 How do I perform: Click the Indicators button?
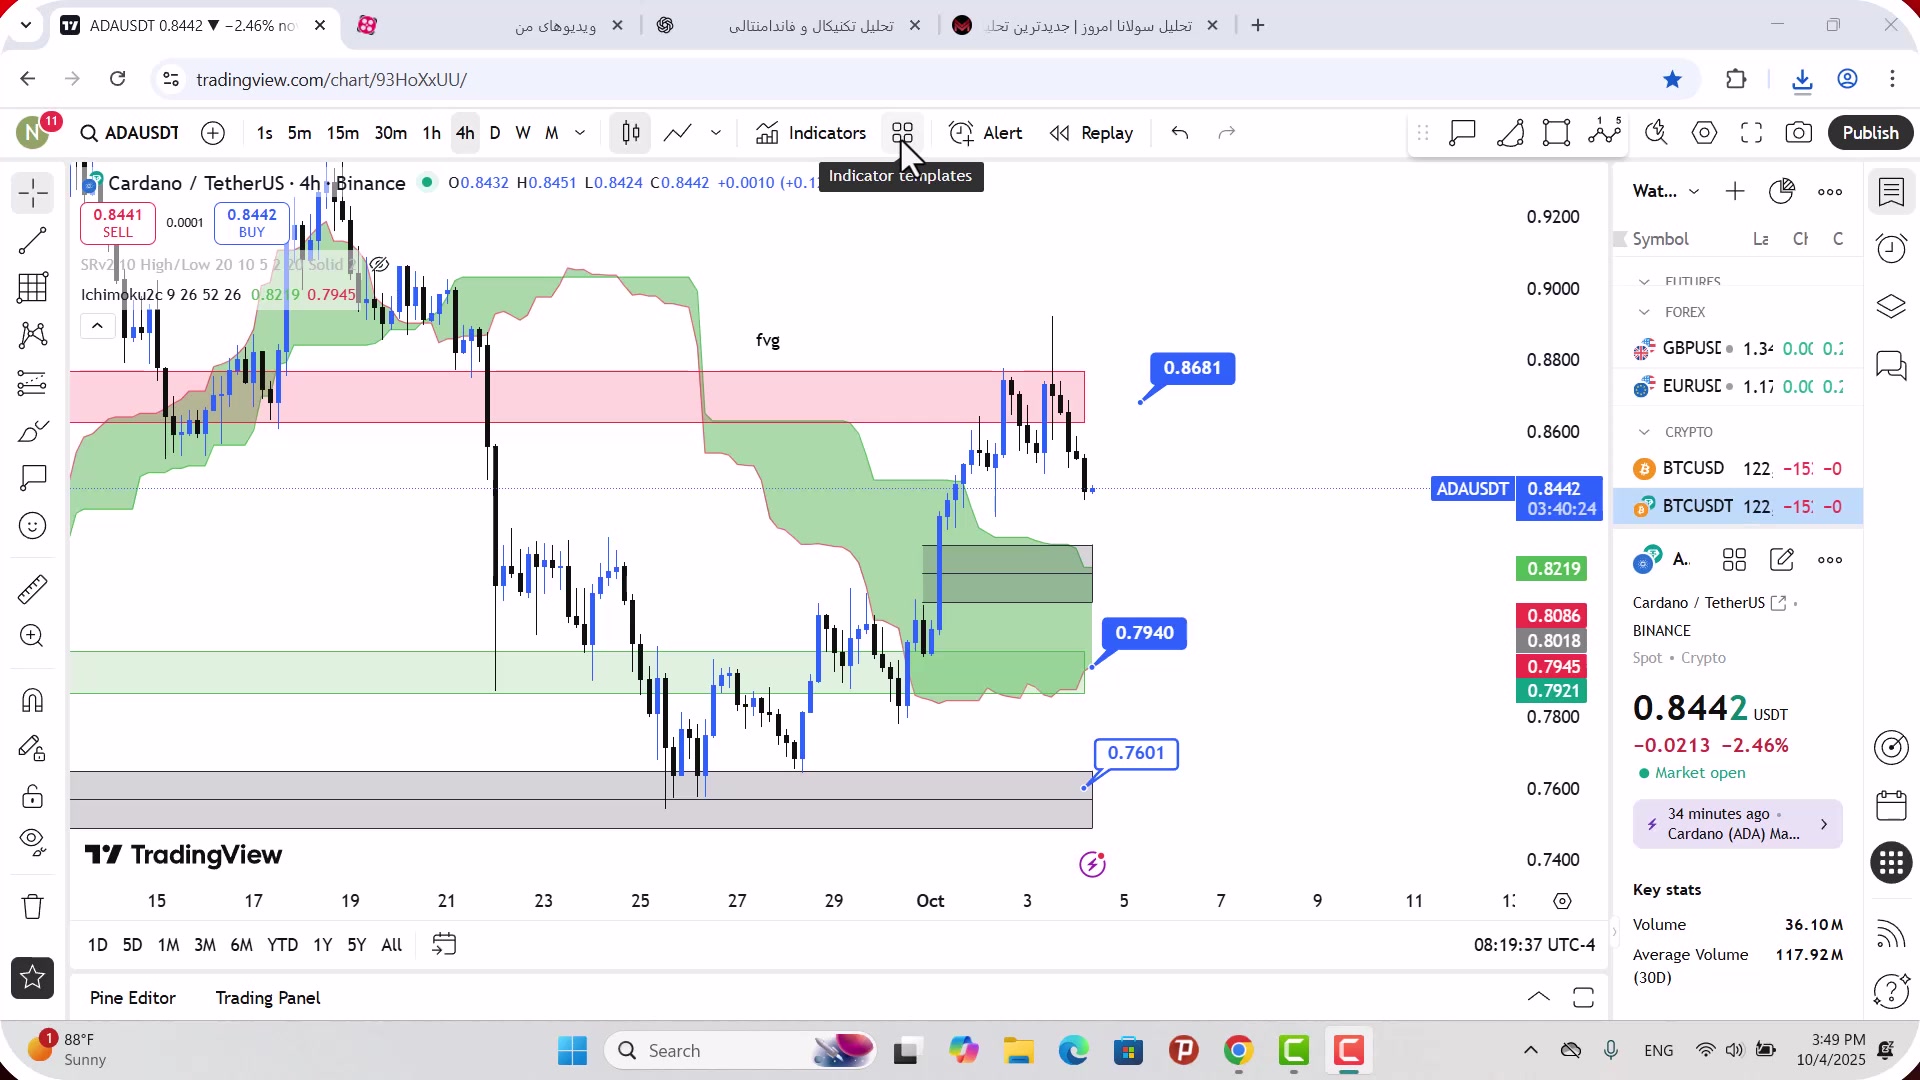811,133
